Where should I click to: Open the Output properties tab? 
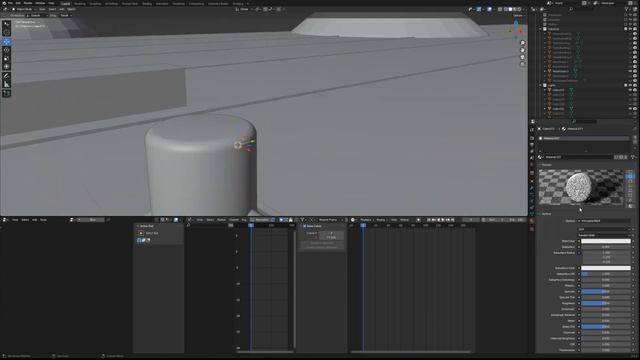[532, 144]
